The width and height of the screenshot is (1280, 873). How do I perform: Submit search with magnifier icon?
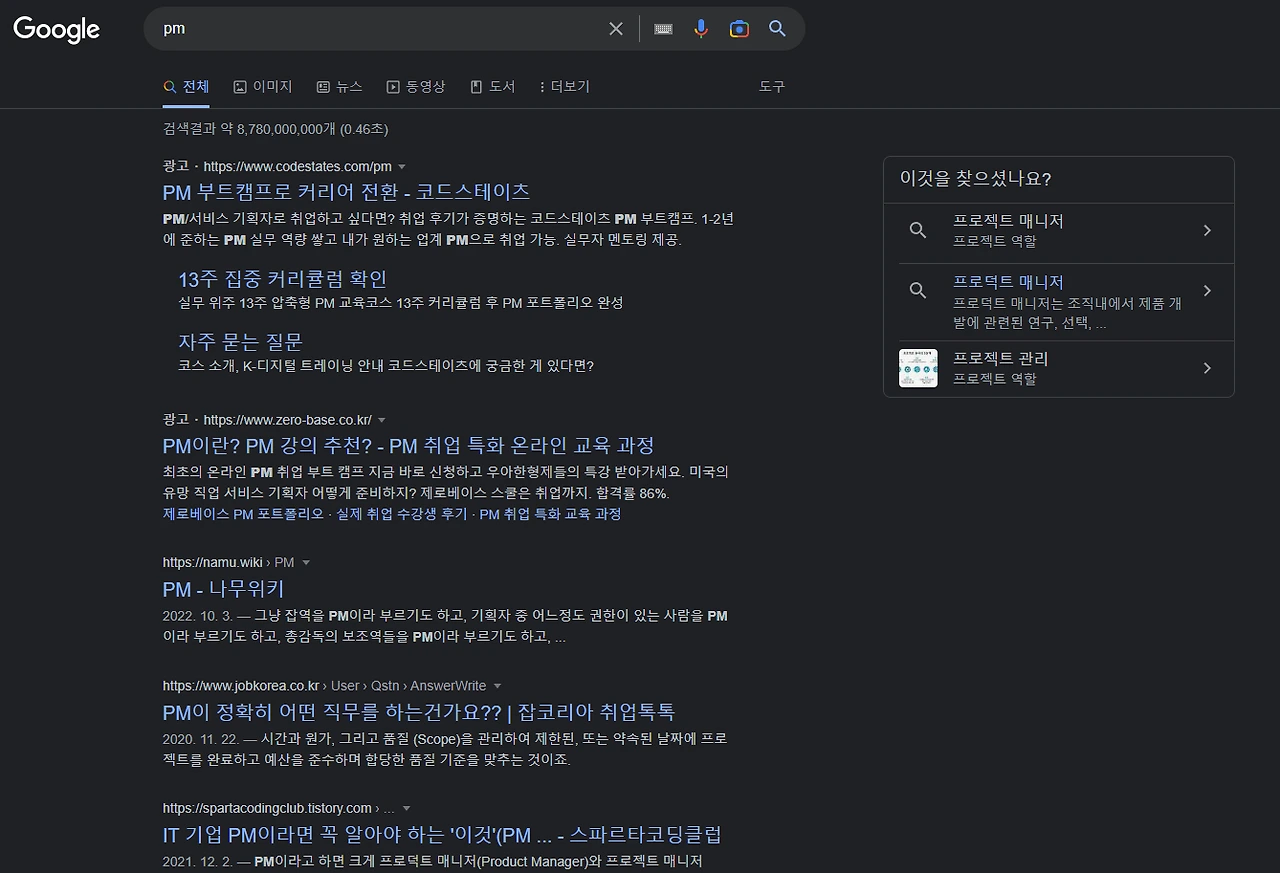point(777,29)
